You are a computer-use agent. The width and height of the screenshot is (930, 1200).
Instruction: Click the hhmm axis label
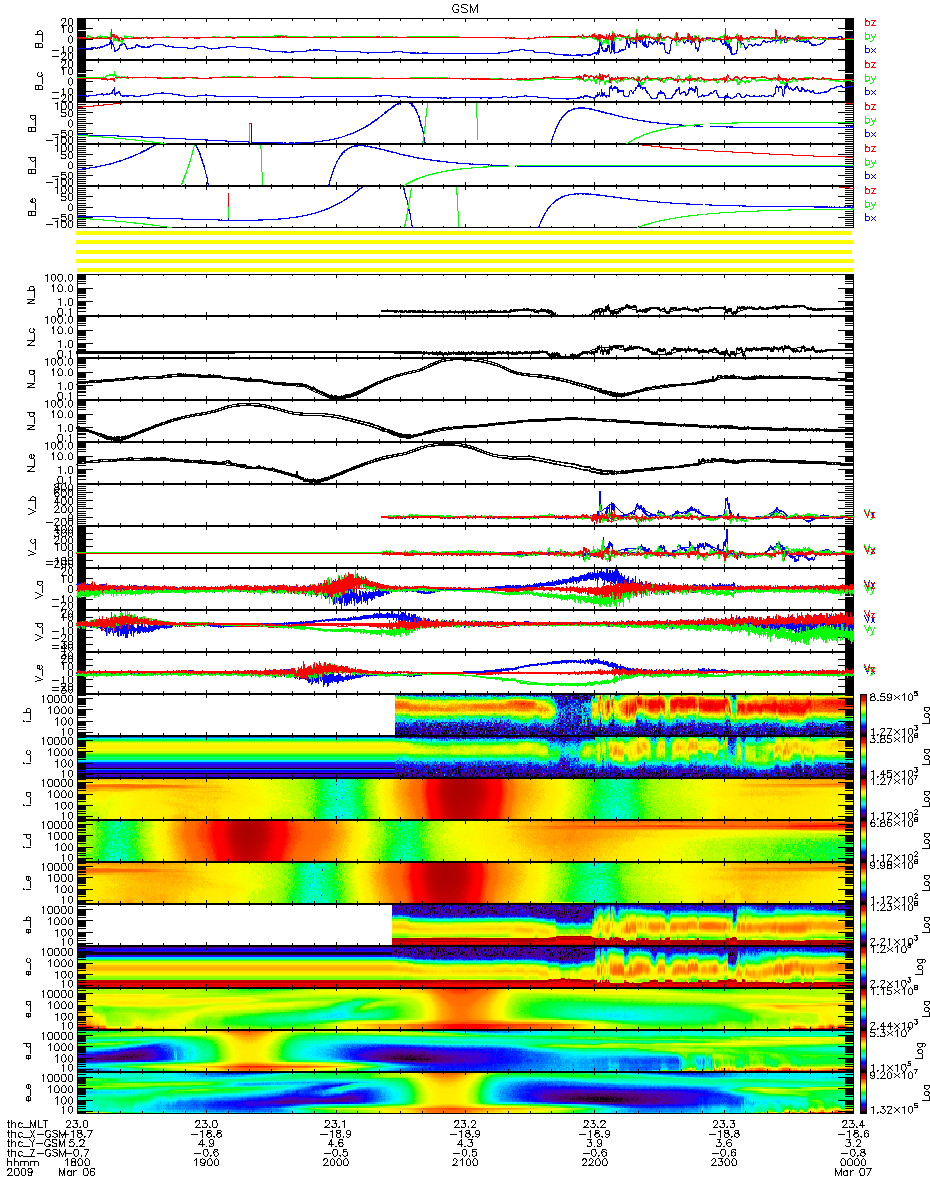(x=21, y=1161)
